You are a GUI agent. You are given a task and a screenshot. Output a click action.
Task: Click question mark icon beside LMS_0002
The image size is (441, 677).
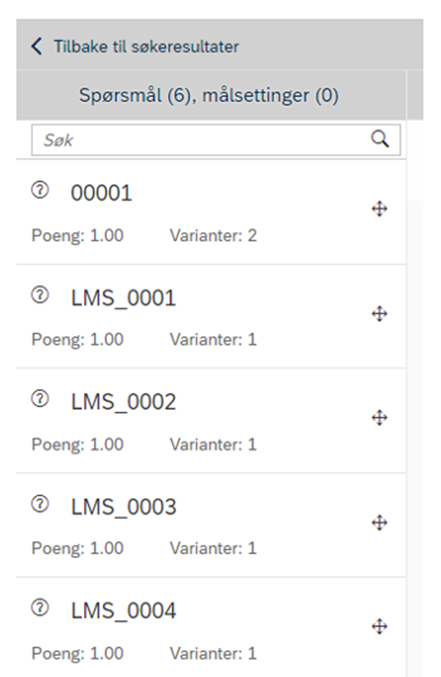[x=40, y=399]
